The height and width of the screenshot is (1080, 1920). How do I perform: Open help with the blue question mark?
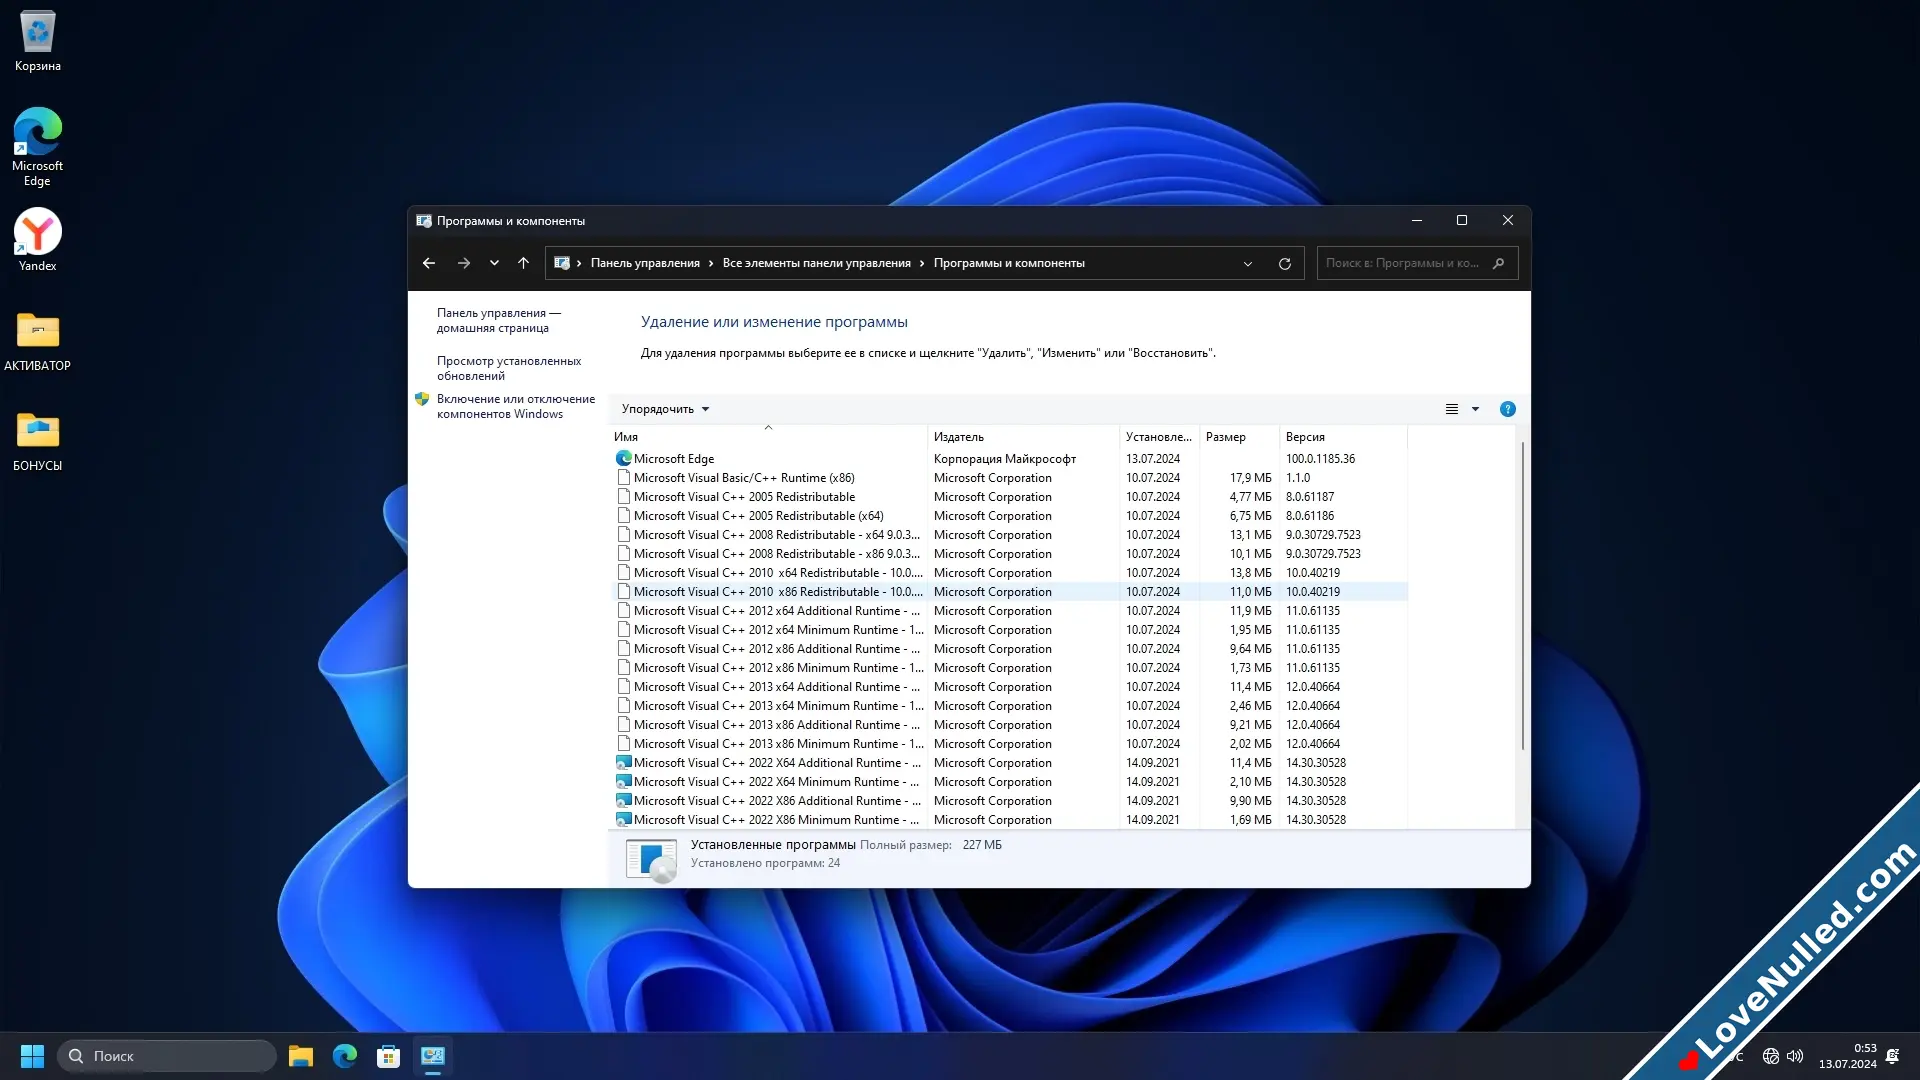[1508, 409]
